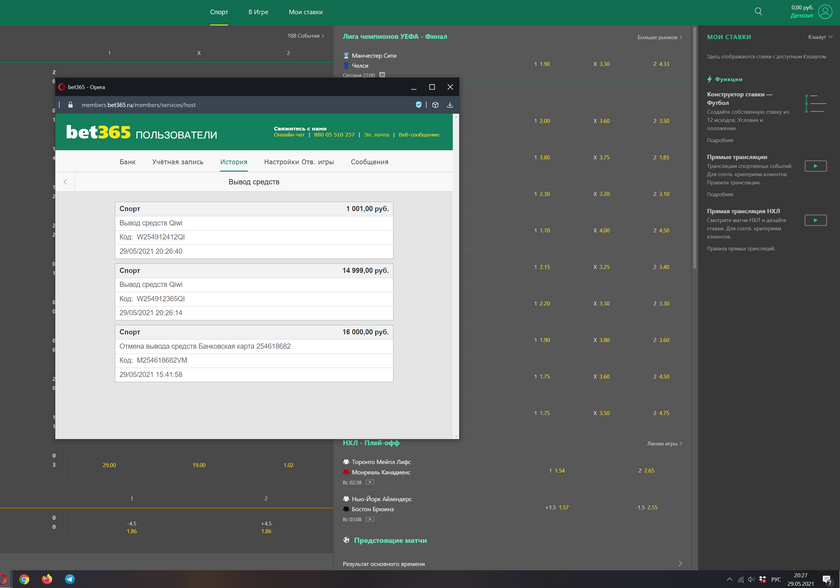Expand Результат основного времени row arrow

[680, 563]
